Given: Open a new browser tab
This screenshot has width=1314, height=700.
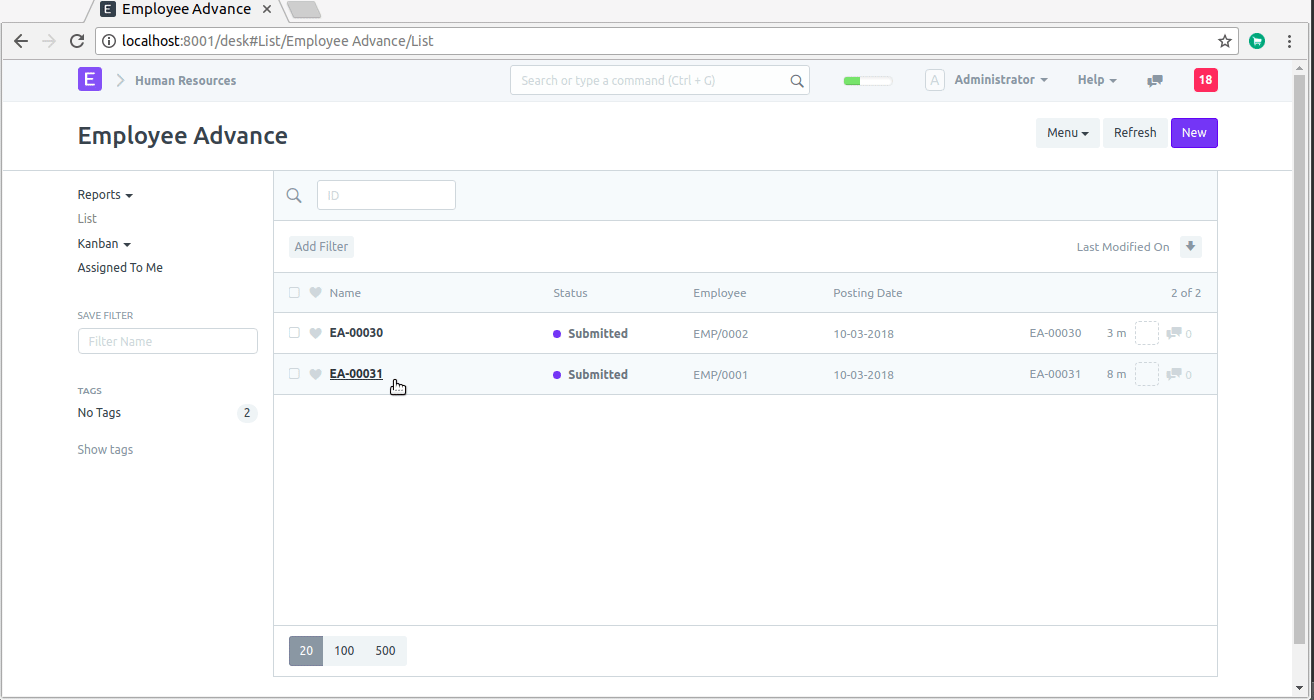Looking at the screenshot, I should [x=303, y=10].
